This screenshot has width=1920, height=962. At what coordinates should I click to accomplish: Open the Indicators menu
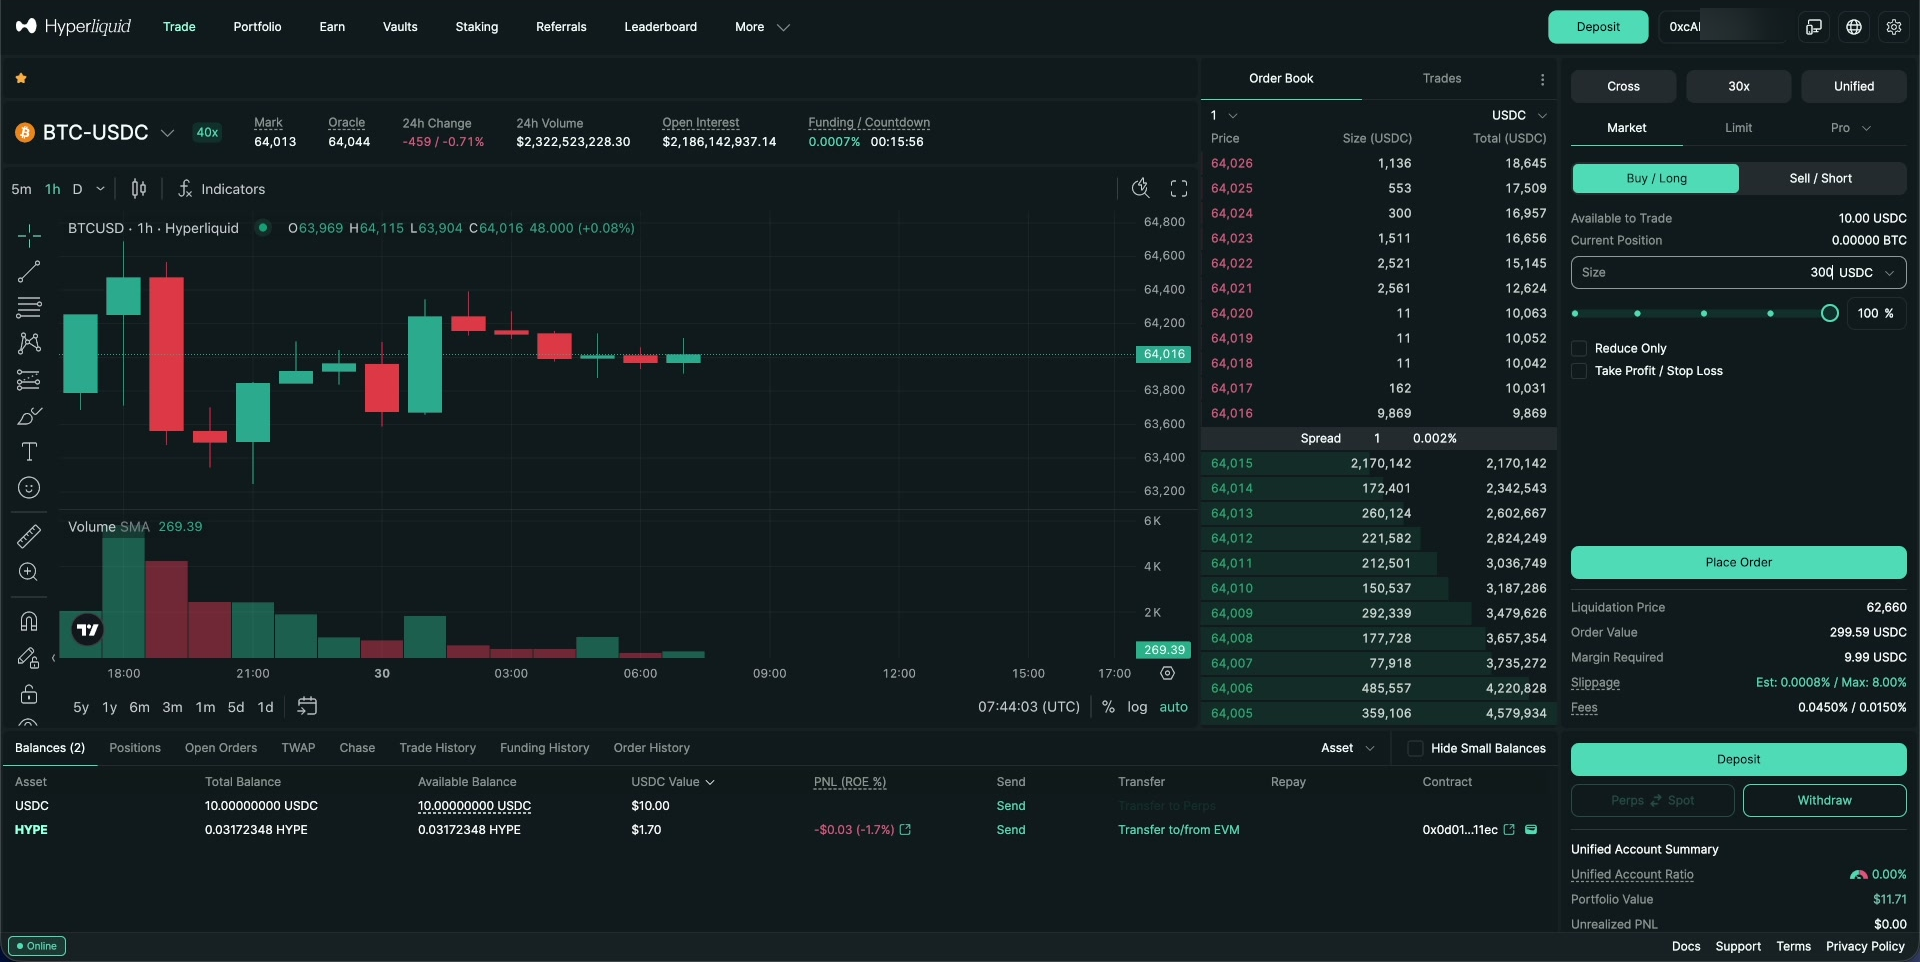221,189
